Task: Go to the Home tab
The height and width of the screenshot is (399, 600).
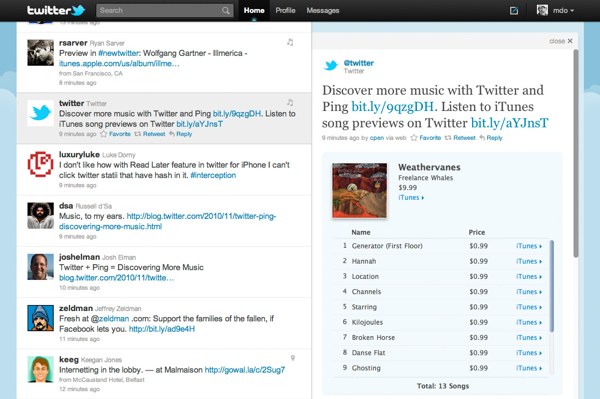Action: 254,11
